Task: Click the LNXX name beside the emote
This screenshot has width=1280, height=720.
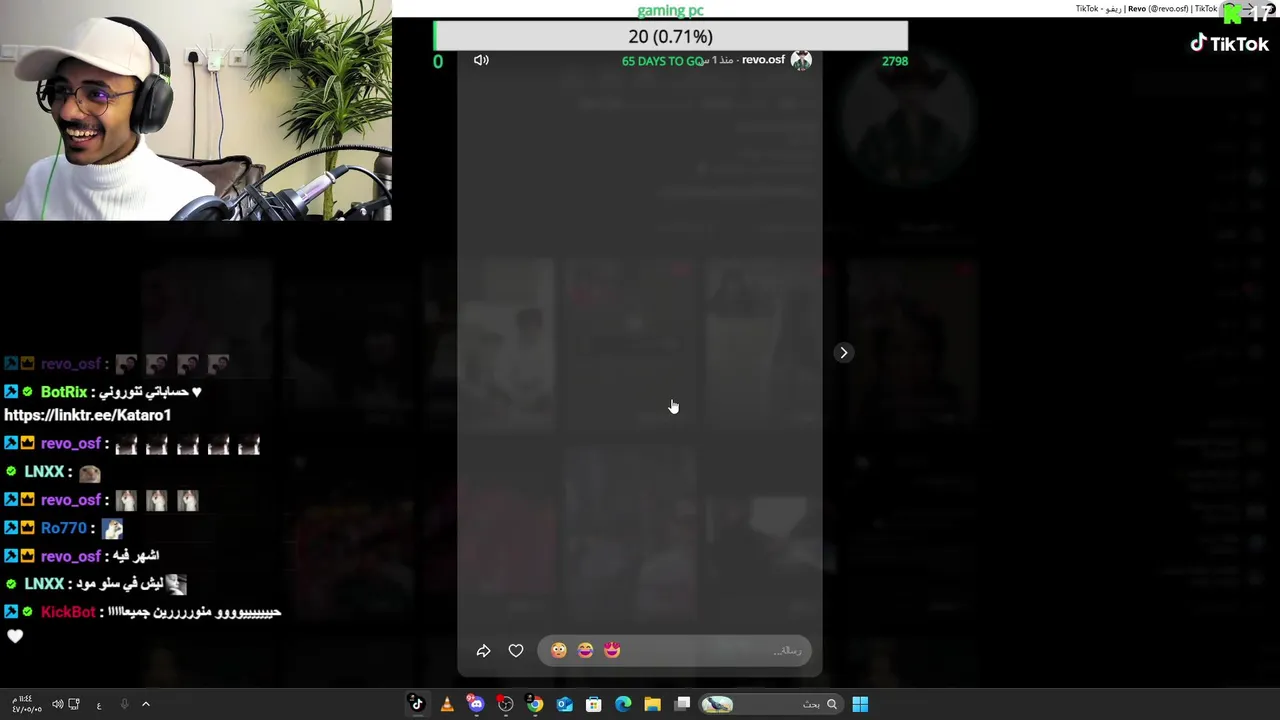Action: pyautogui.click(x=44, y=471)
